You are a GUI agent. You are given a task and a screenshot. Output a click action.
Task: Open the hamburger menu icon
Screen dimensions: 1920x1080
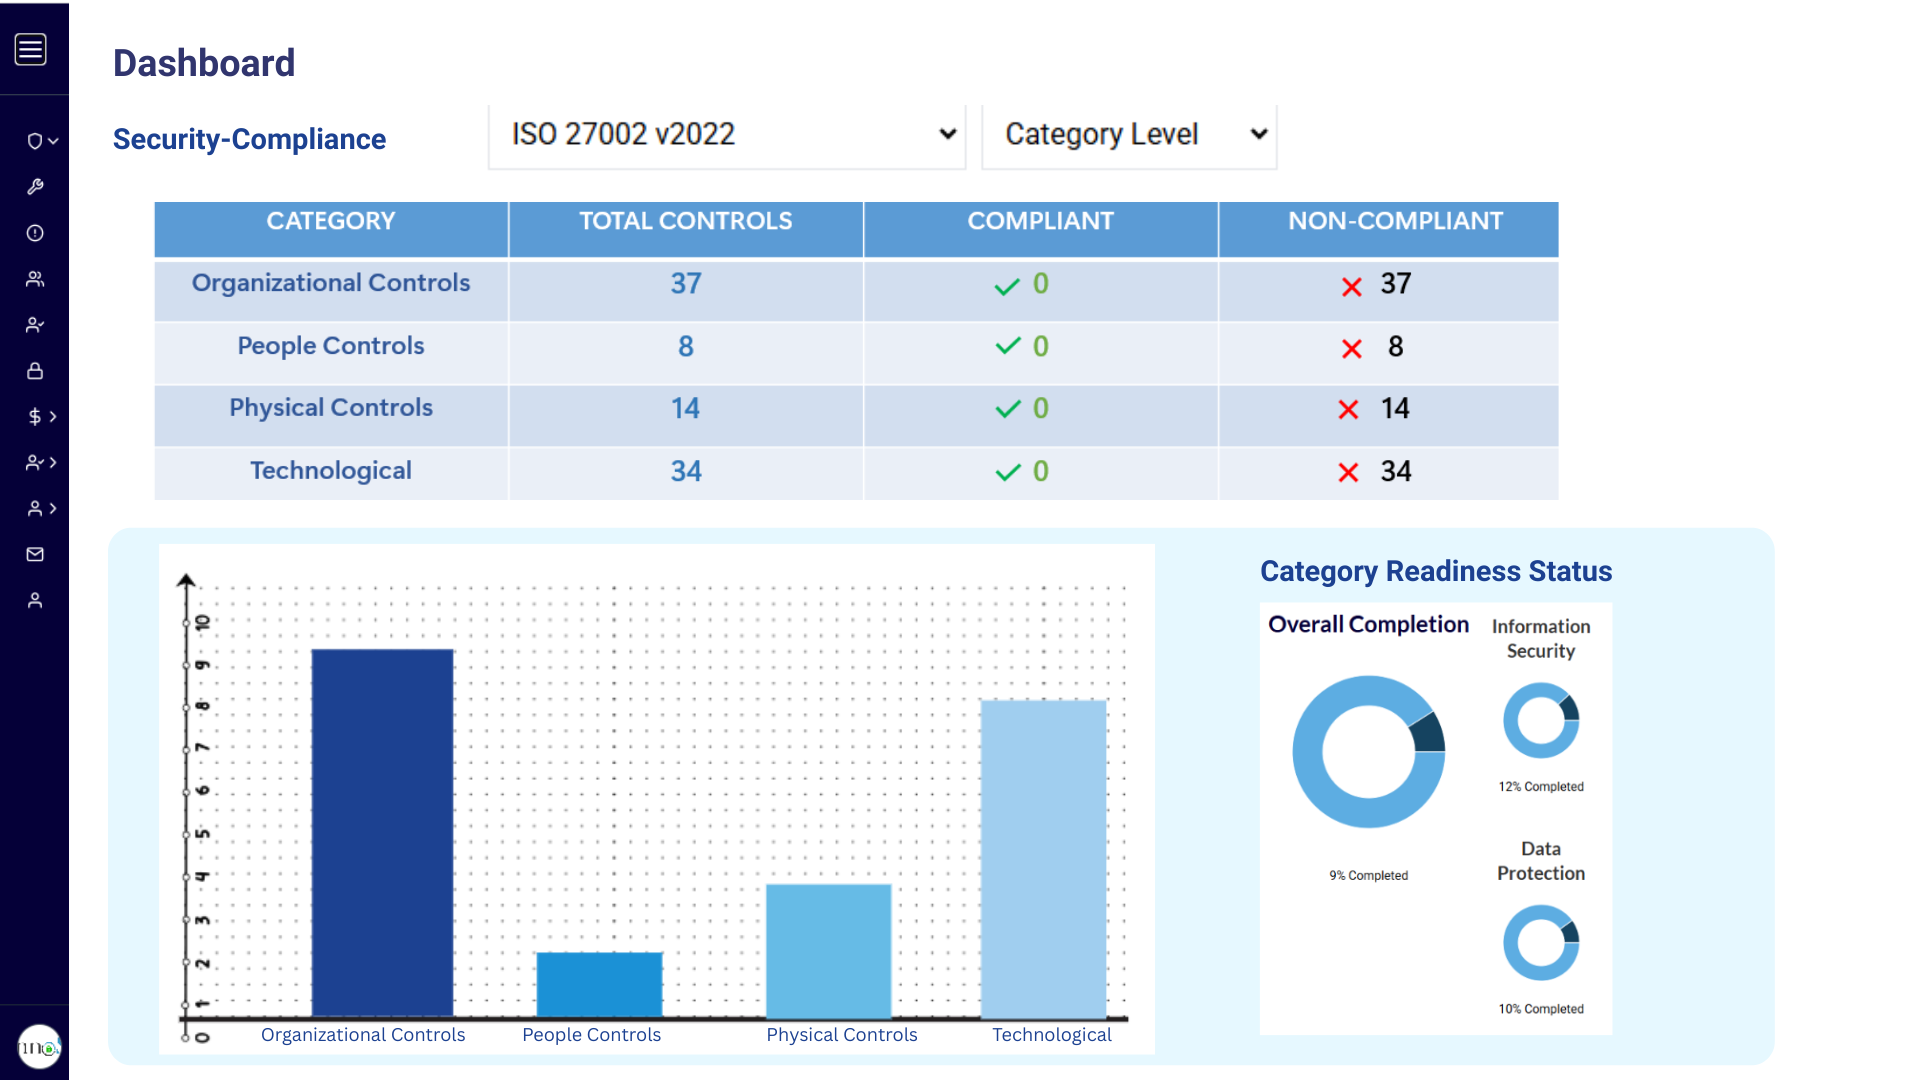pyautogui.click(x=31, y=49)
